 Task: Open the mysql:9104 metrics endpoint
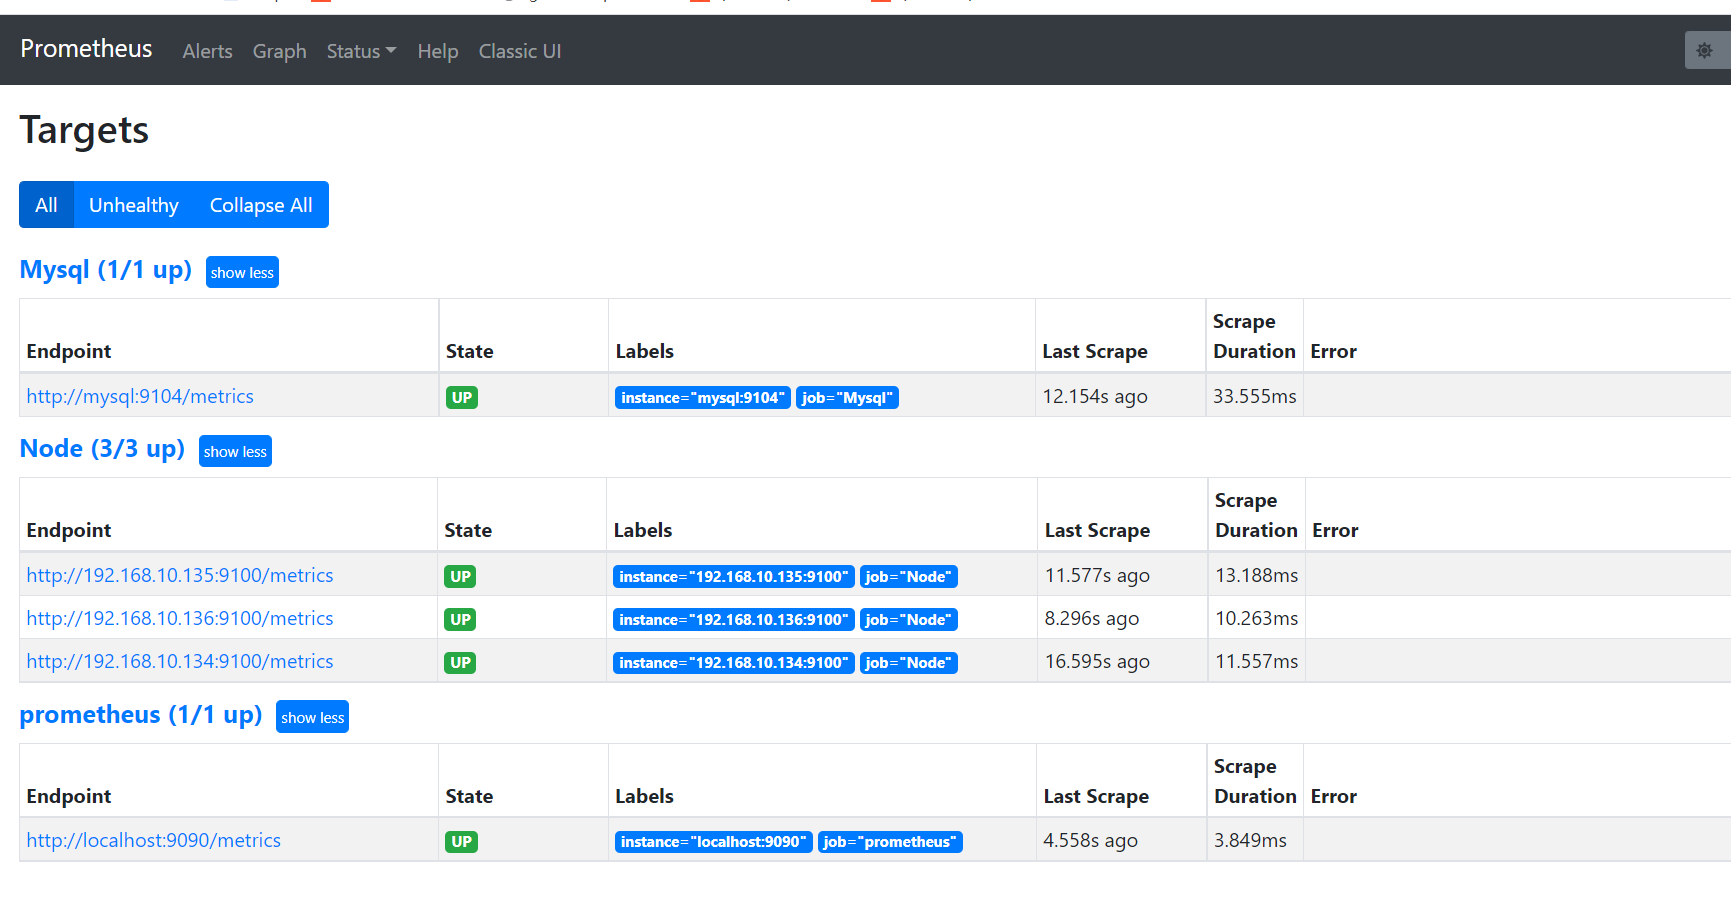point(140,396)
